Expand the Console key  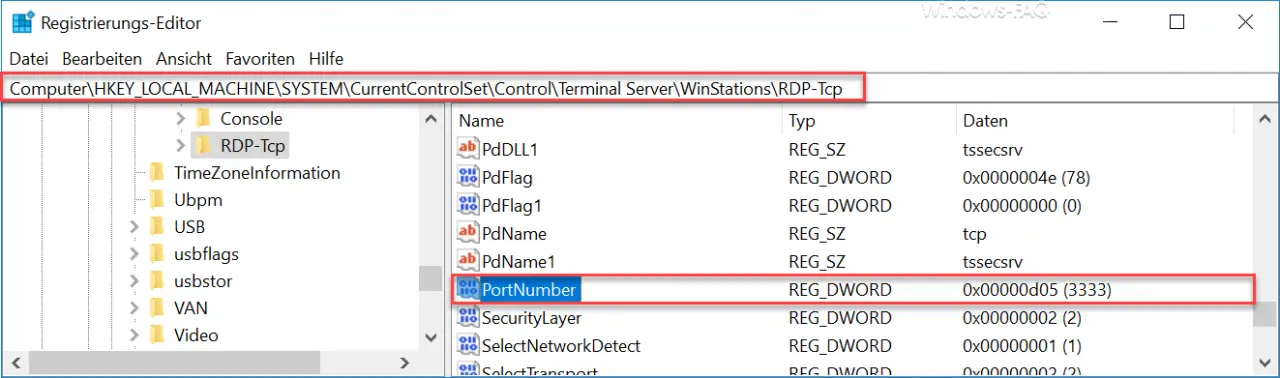pyautogui.click(x=180, y=119)
